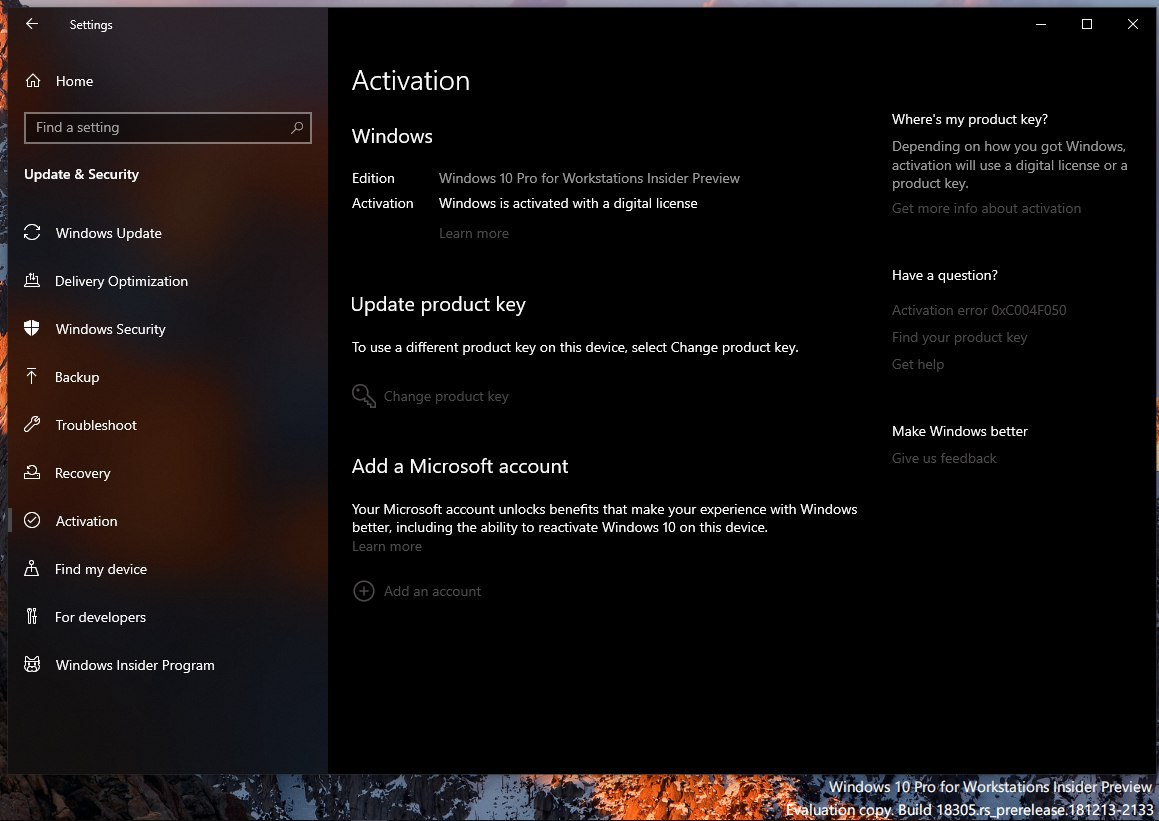Screen dimensions: 1159x821
Task: Select the Windows Insider Program cat icon
Action: (32, 664)
